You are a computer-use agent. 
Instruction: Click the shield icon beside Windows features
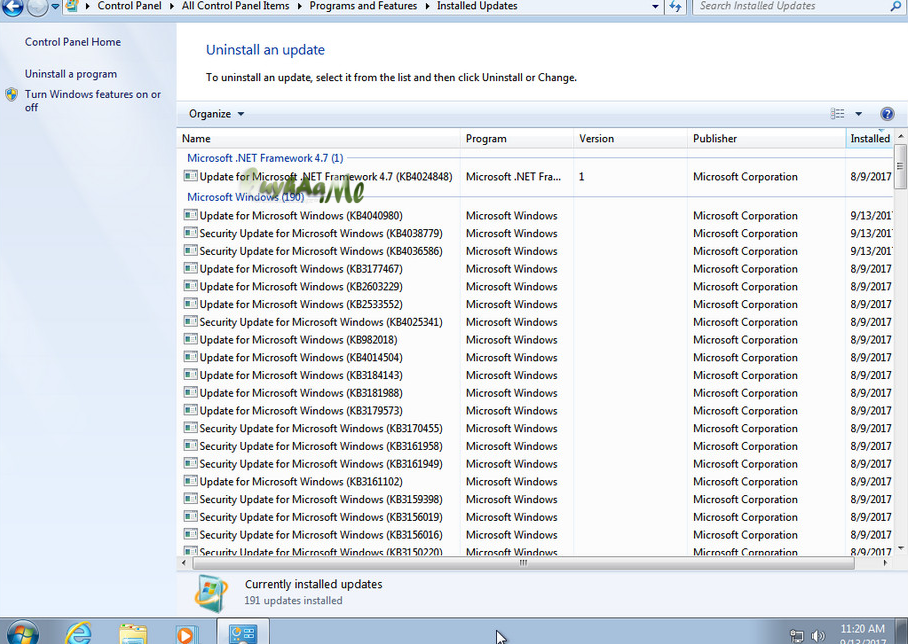(x=12, y=94)
